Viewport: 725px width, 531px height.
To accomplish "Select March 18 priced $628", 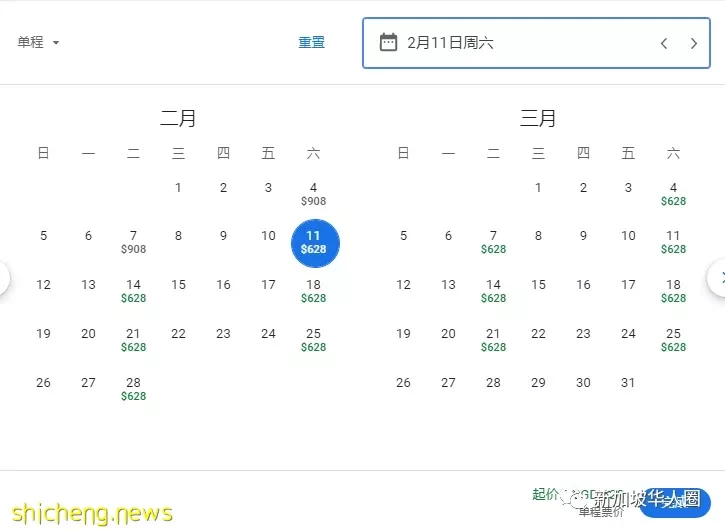I will [673, 291].
